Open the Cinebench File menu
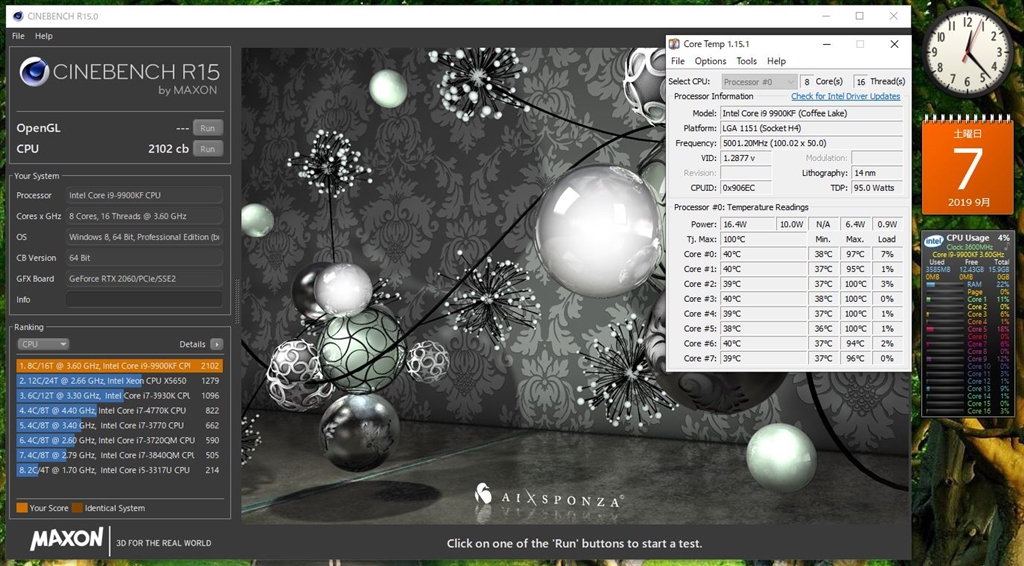This screenshot has width=1024, height=566. [x=18, y=36]
